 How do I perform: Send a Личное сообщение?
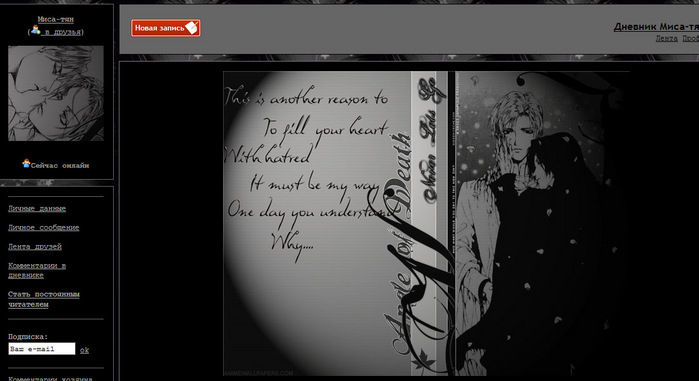pos(44,228)
